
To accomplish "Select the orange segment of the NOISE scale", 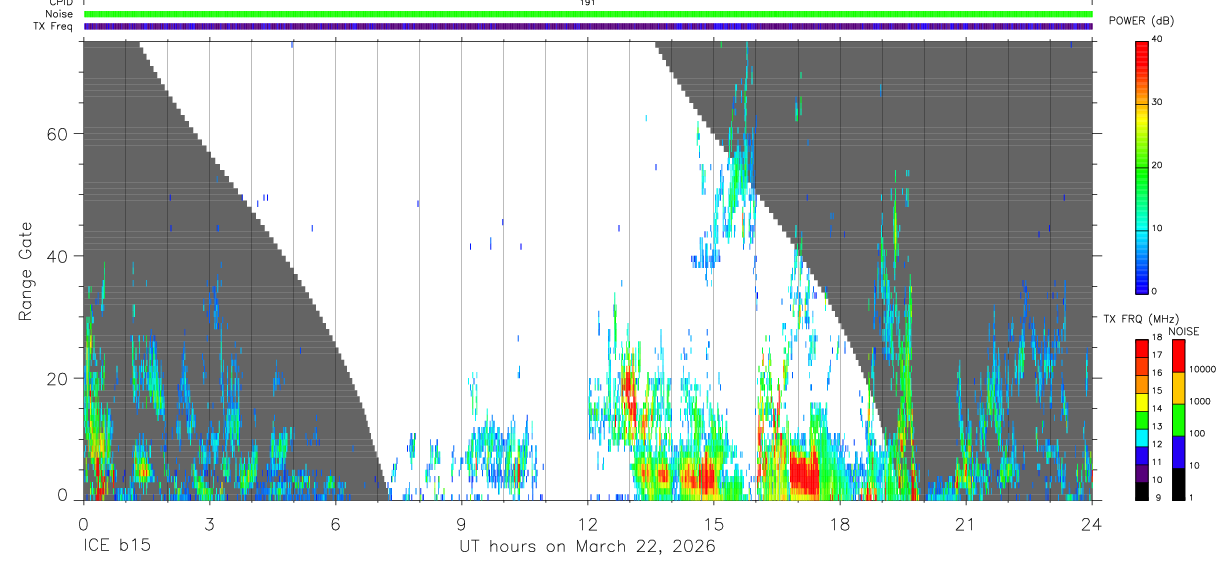I will tap(1179, 388).
